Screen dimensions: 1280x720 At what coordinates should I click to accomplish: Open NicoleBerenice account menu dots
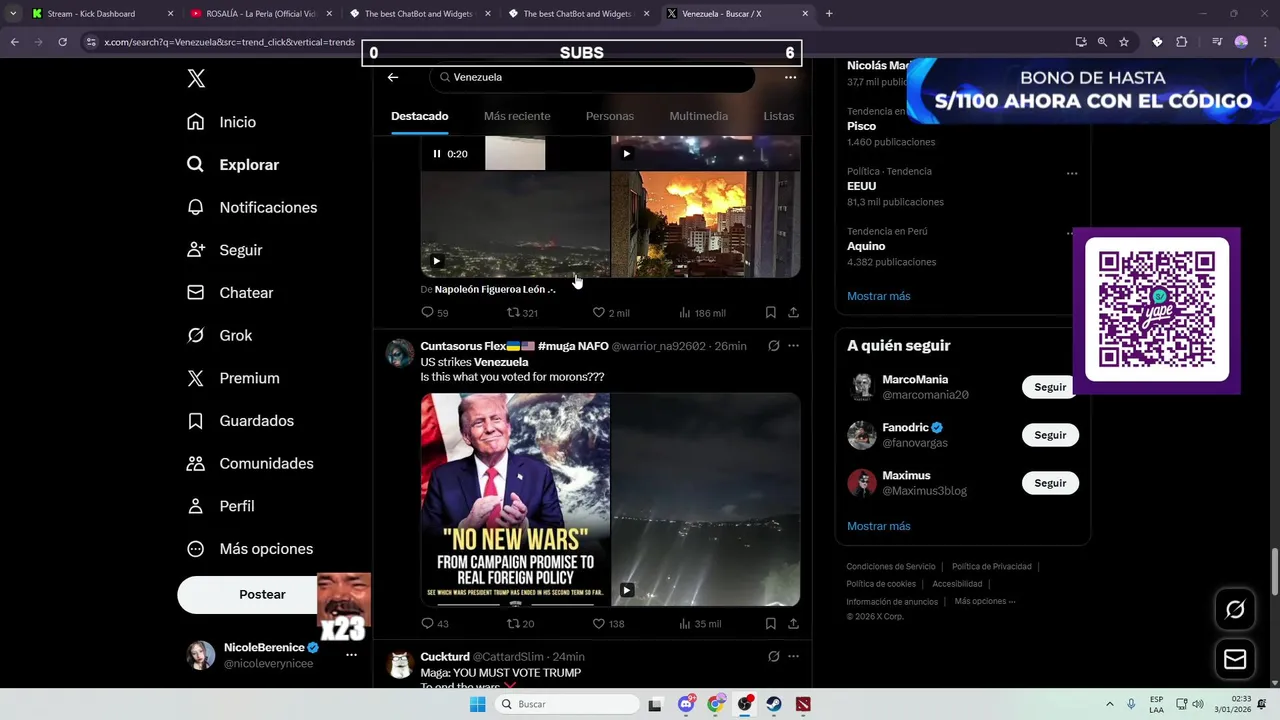tap(351, 655)
